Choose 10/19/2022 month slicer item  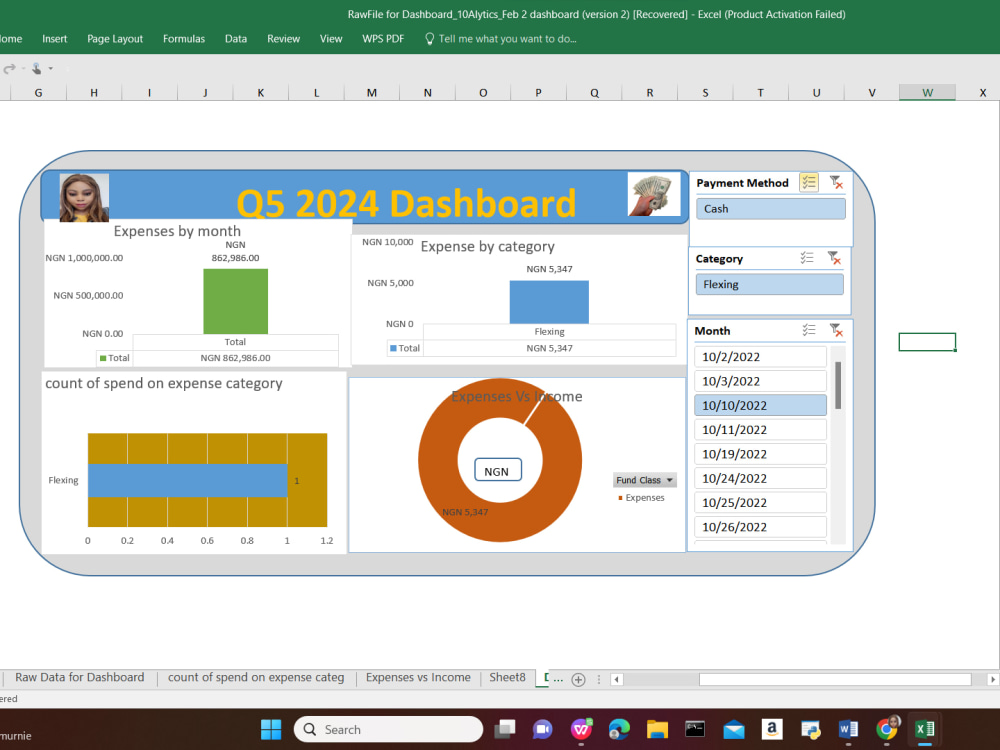pyautogui.click(x=760, y=453)
